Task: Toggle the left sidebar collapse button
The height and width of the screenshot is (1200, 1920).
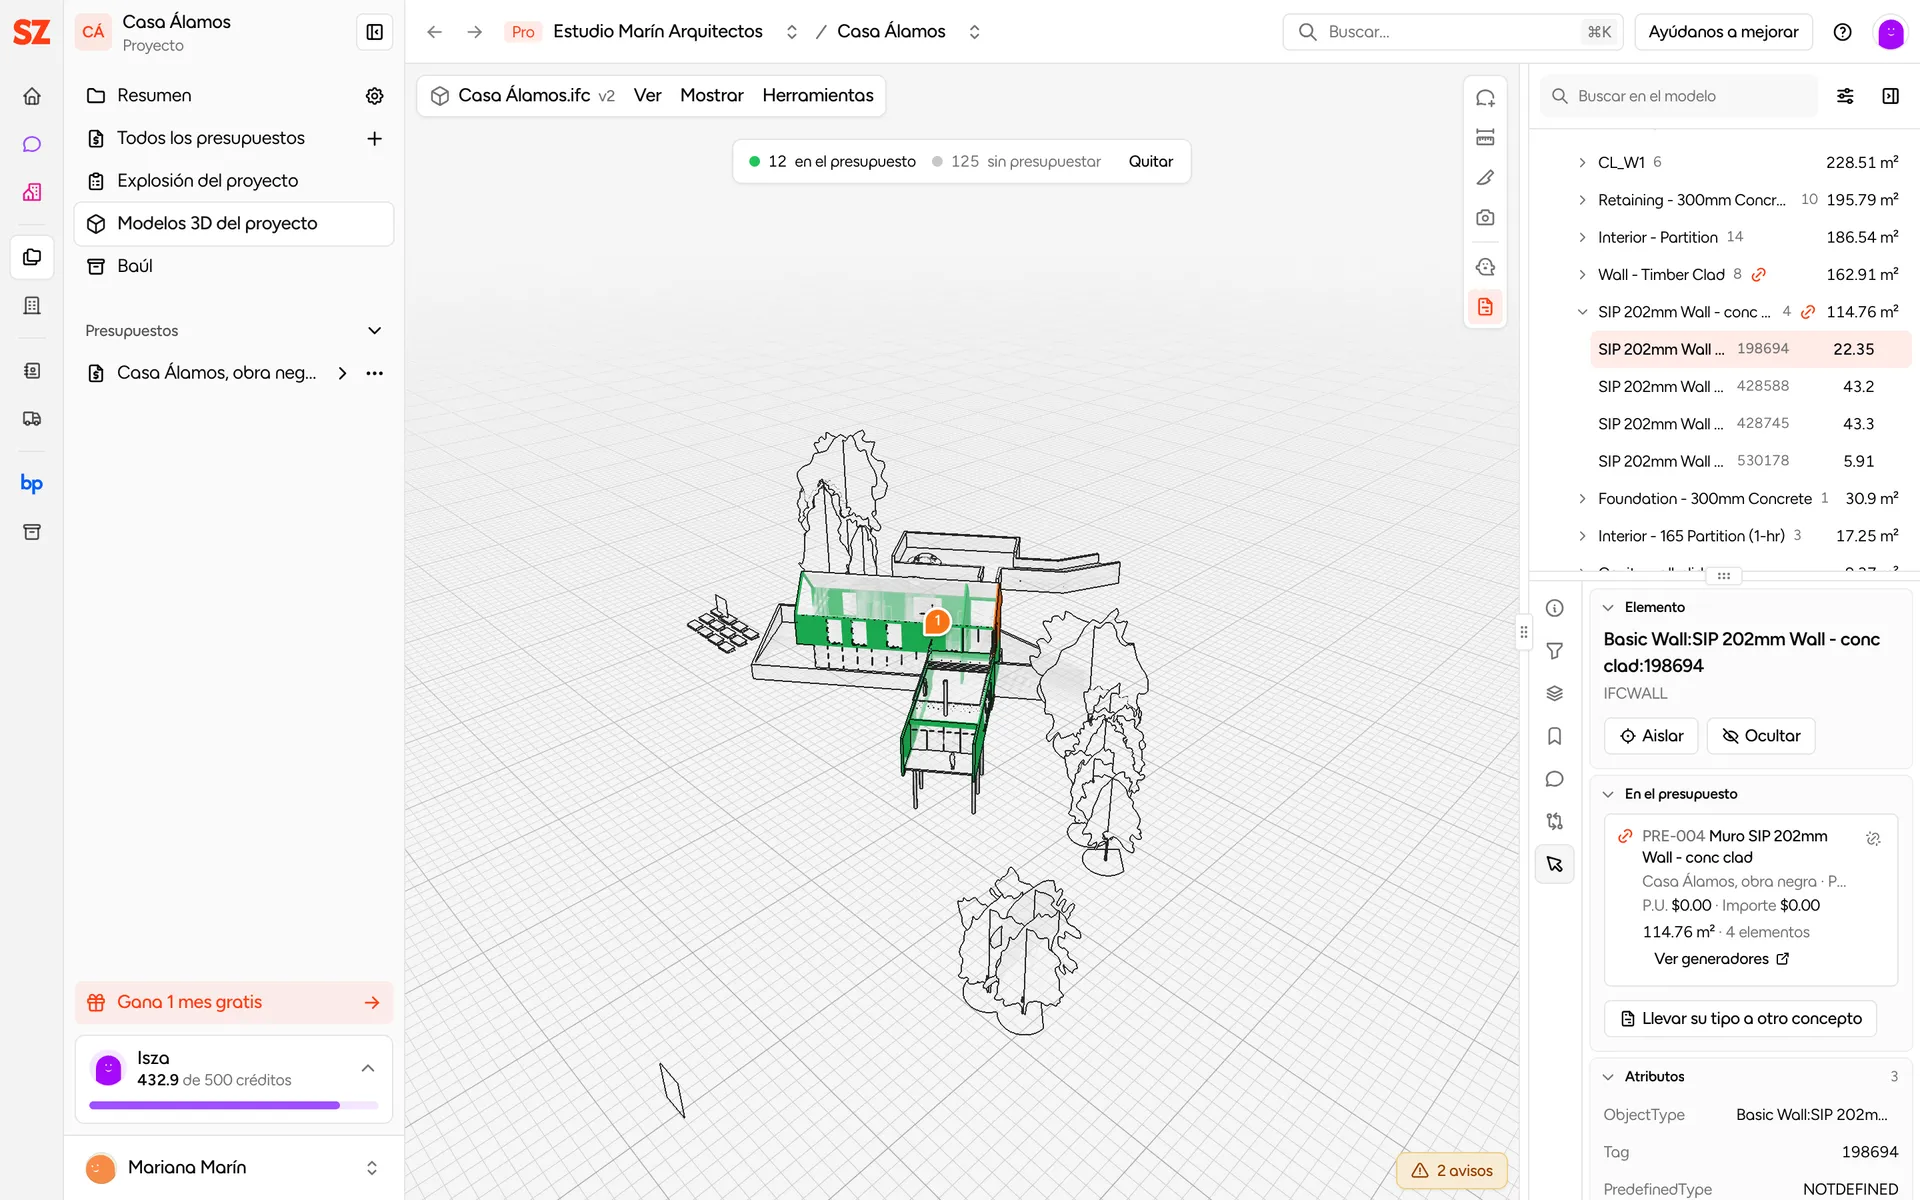Action: [x=375, y=32]
